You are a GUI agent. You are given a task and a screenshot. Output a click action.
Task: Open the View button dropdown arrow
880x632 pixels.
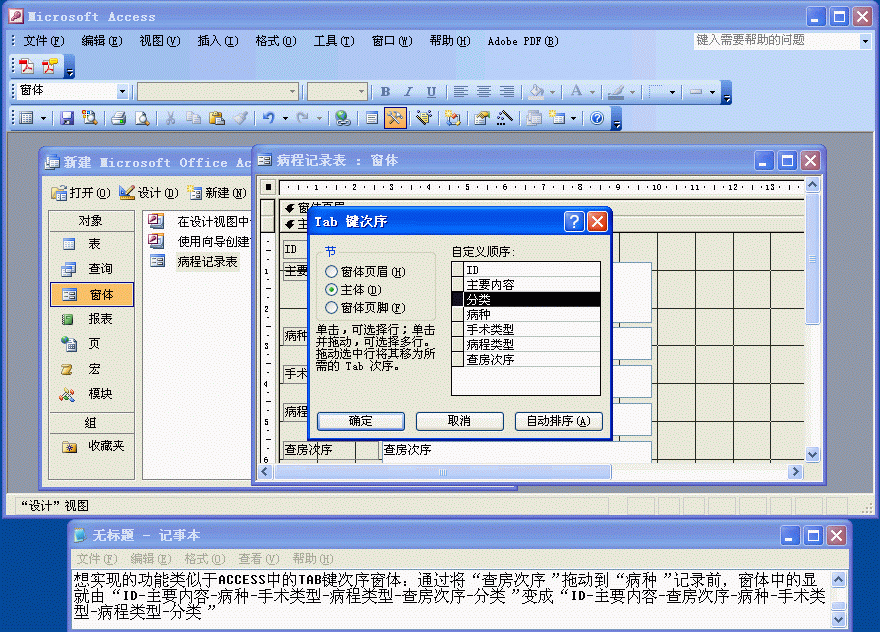tap(43, 118)
